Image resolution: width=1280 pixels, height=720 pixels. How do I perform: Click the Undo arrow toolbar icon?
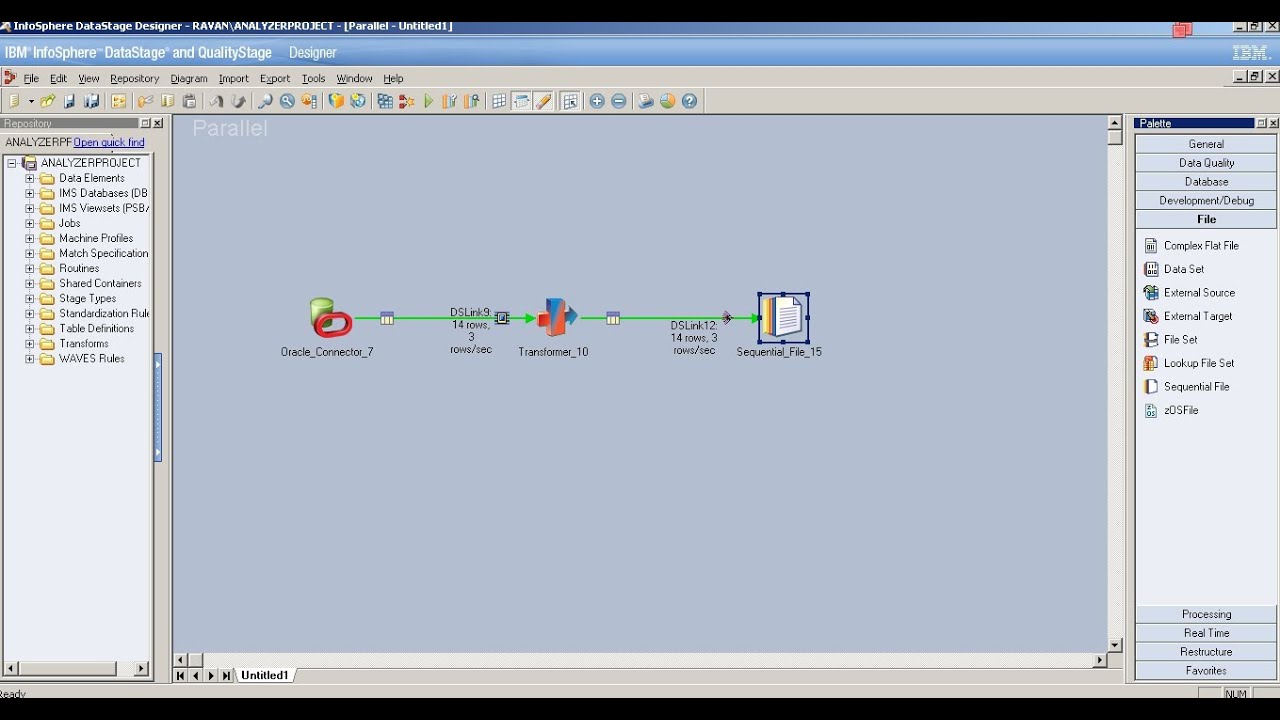[x=216, y=101]
